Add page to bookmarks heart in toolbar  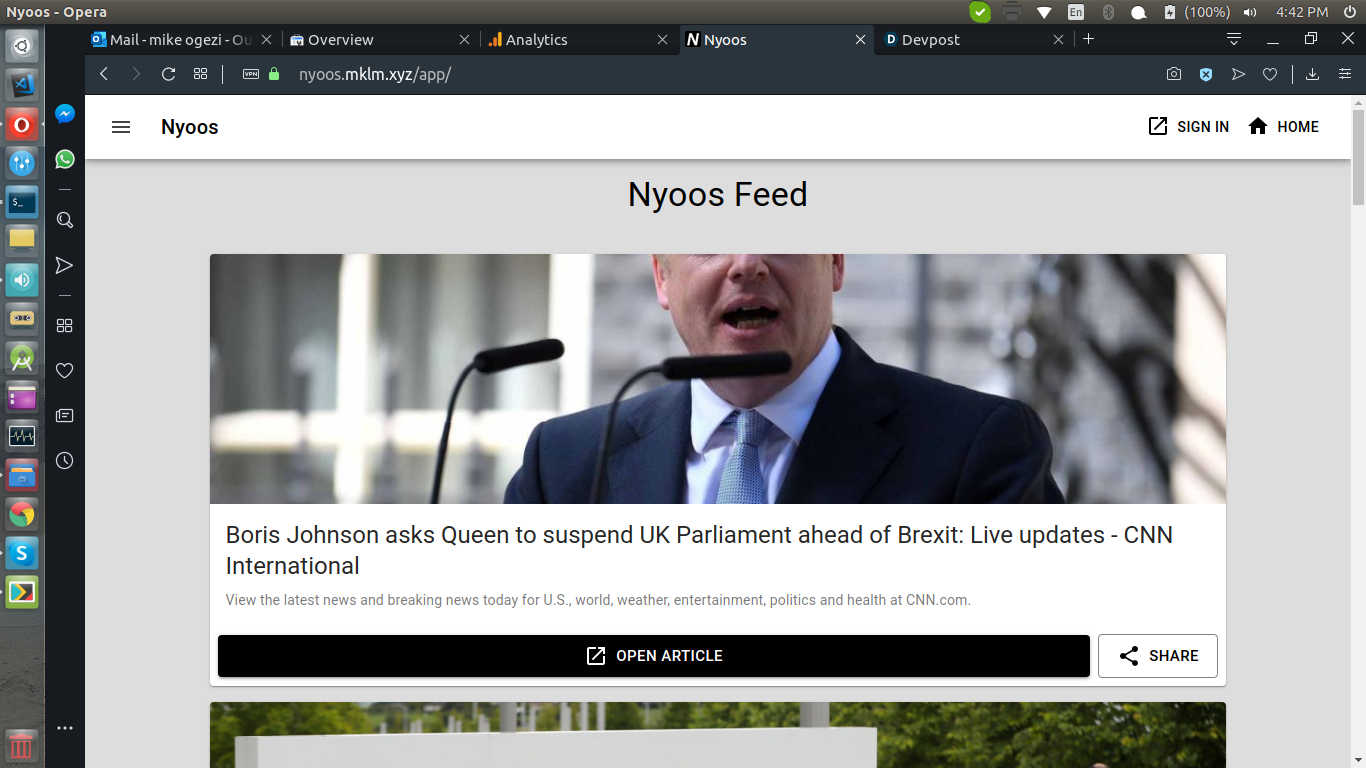tap(1270, 74)
